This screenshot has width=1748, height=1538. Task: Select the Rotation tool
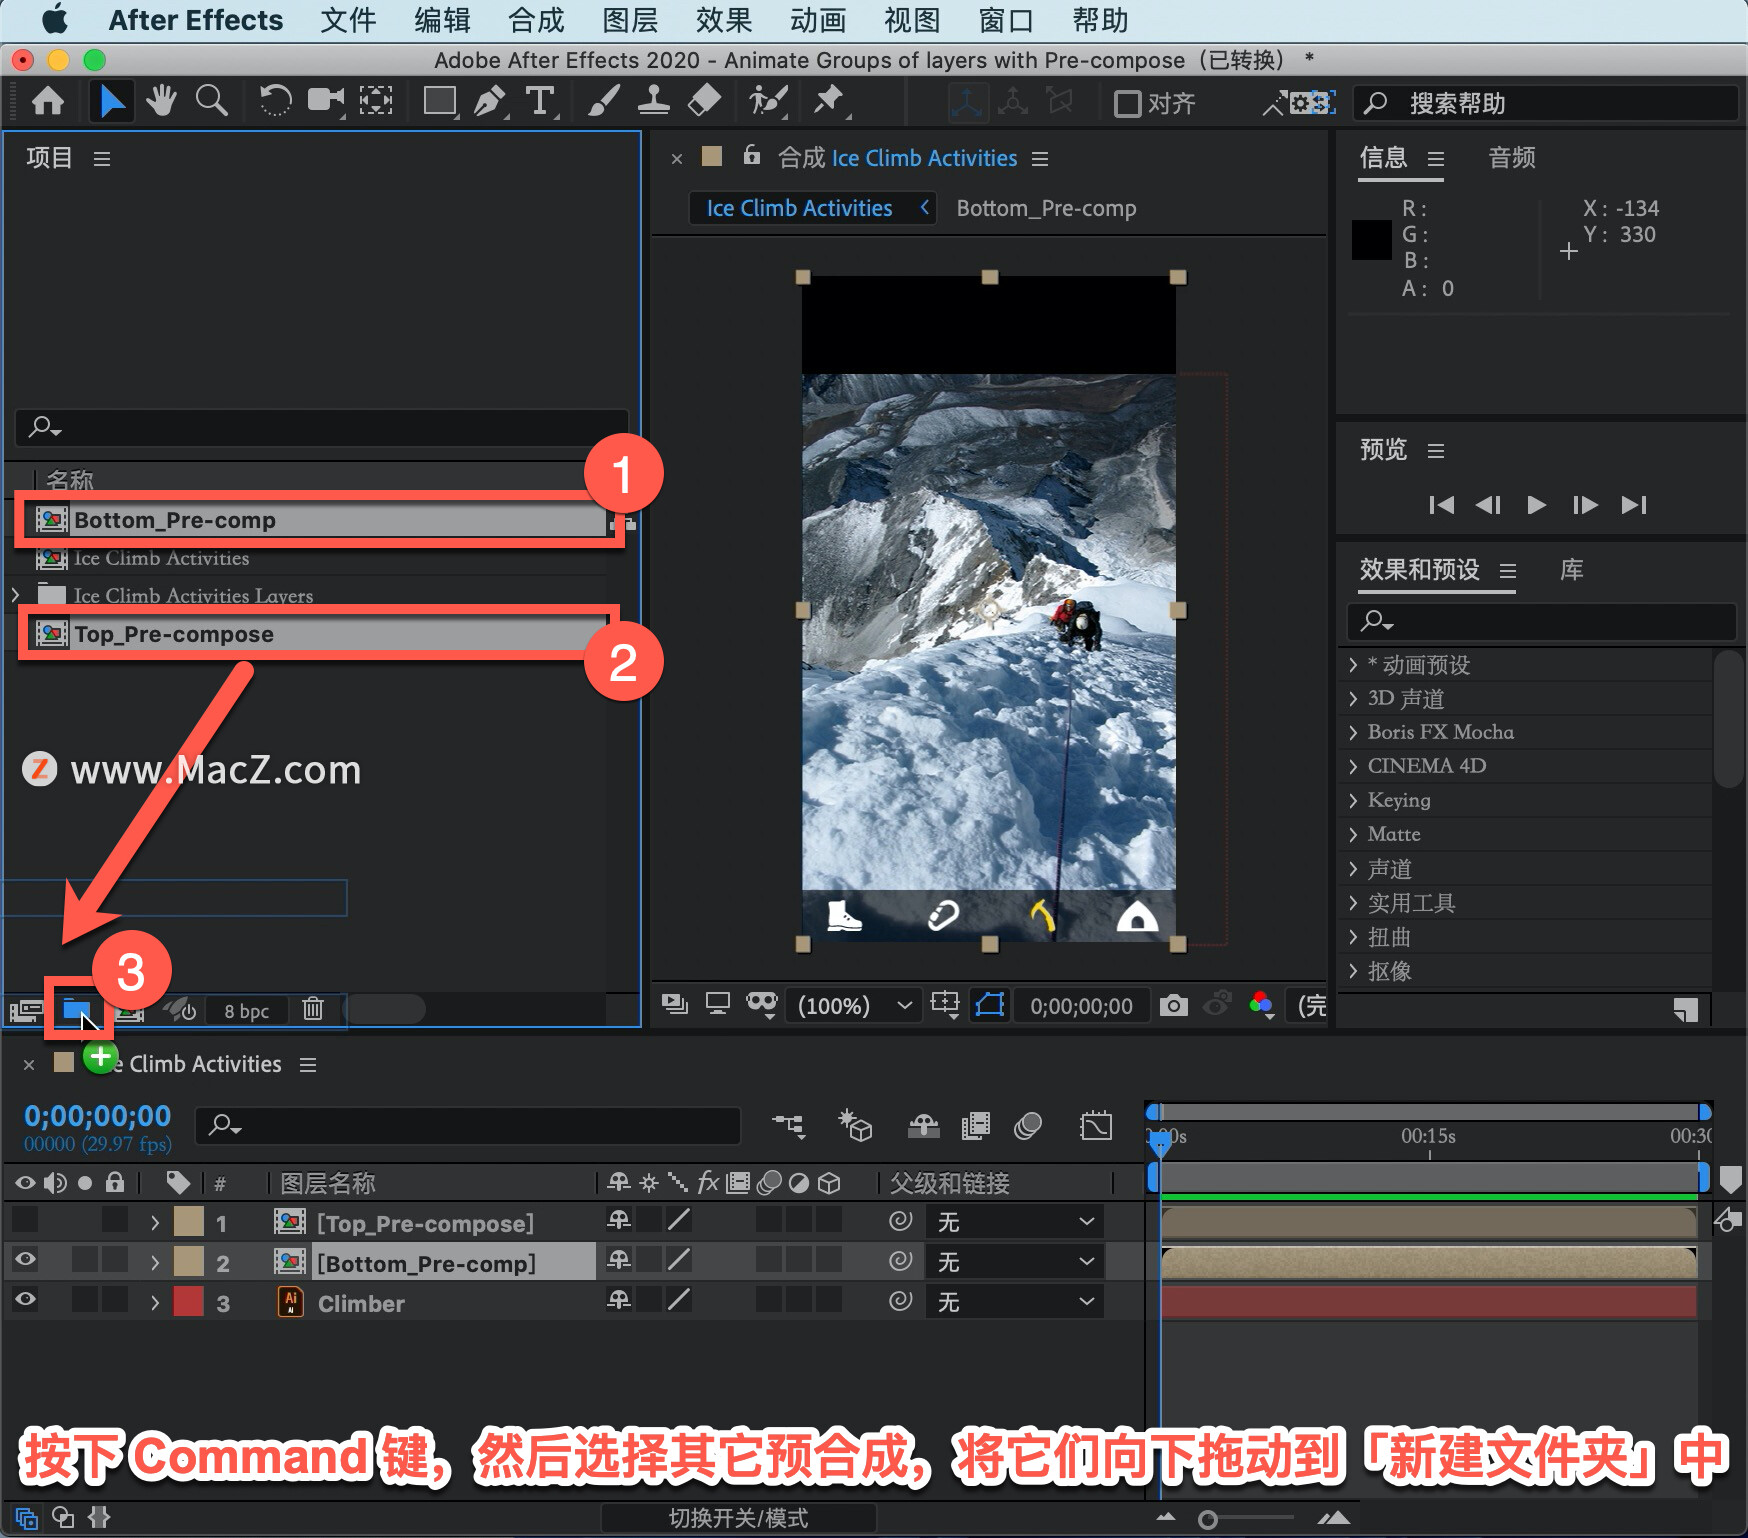pyautogui.click(x=275, y=102)
